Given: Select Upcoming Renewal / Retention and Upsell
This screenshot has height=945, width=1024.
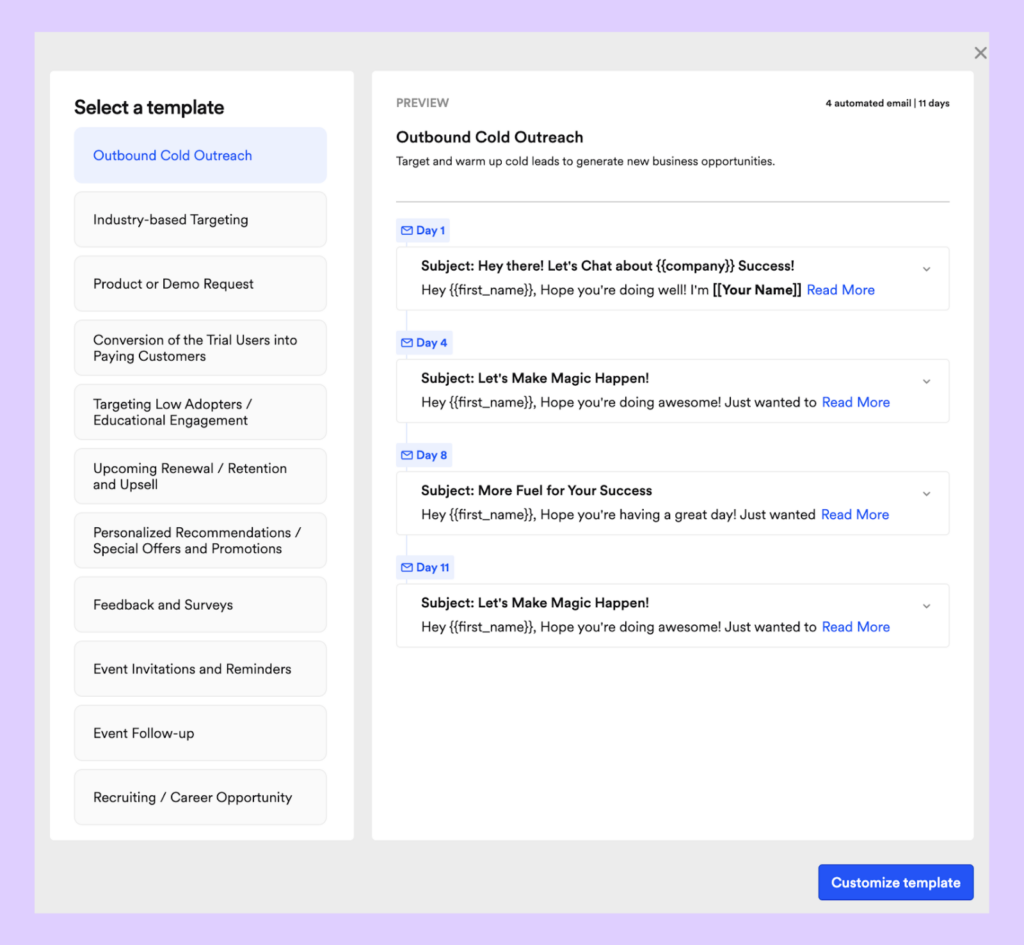Looking at the screenshot, I should 200,476.
